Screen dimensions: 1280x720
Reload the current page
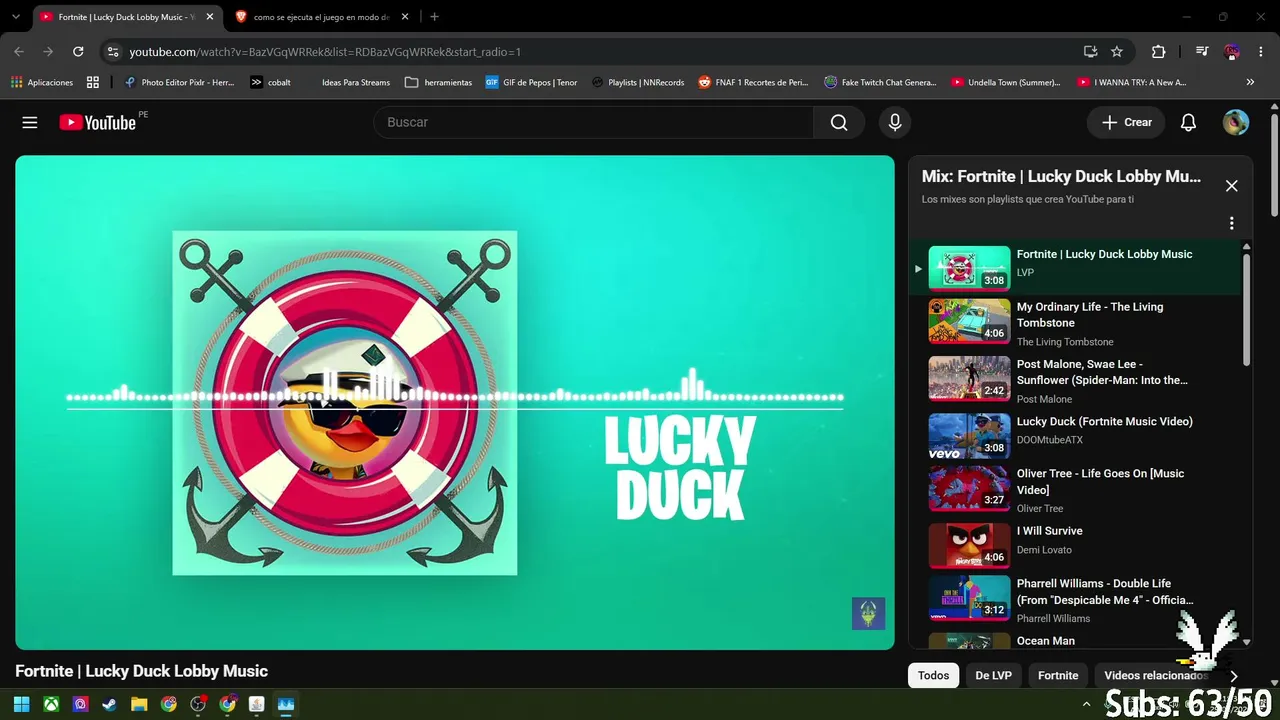point(78,51)
